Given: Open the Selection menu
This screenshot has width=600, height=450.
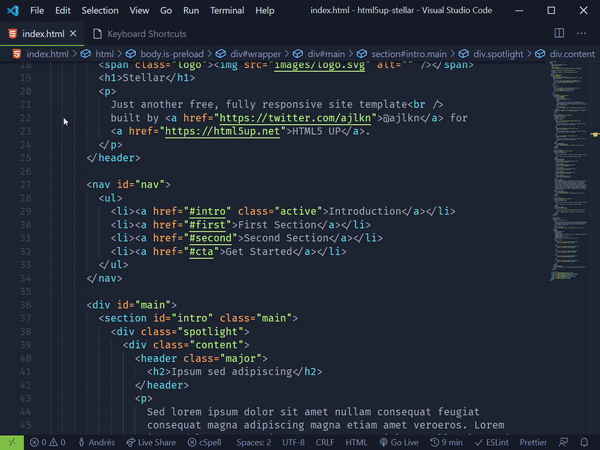Looking at the screenshot, I should click(x=100, y=10).
